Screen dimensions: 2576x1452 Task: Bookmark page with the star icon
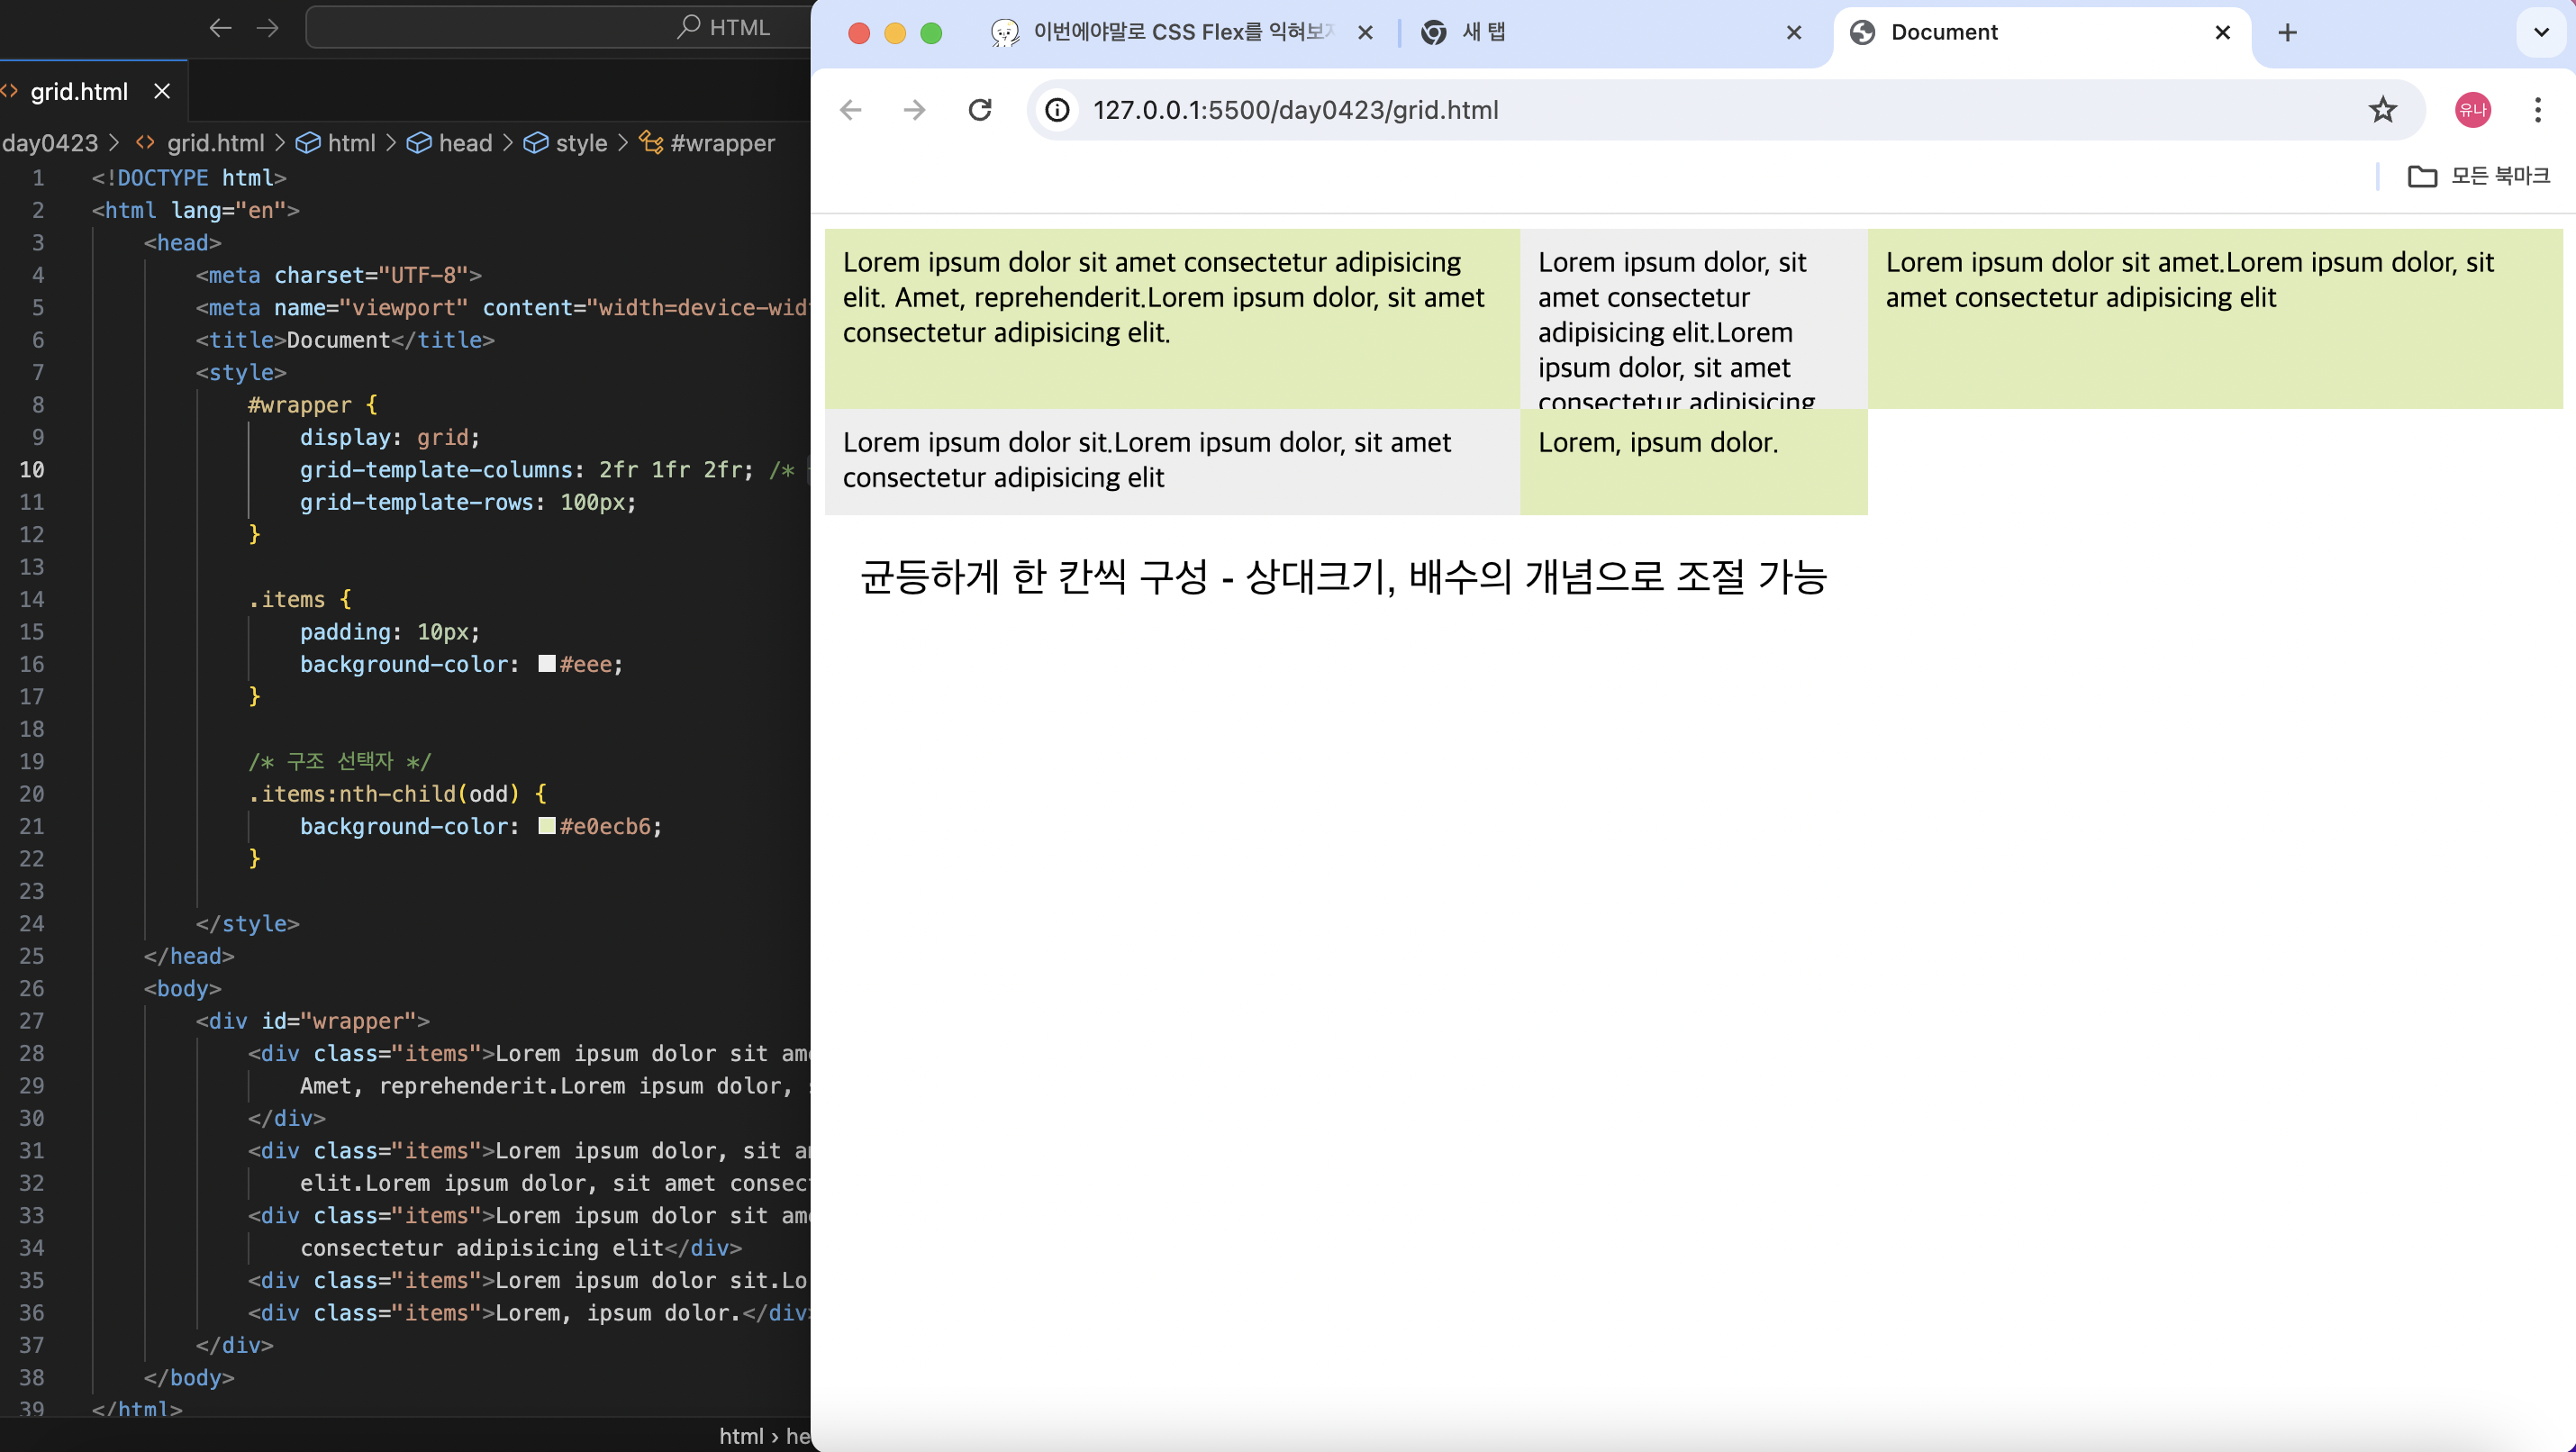2383,110
